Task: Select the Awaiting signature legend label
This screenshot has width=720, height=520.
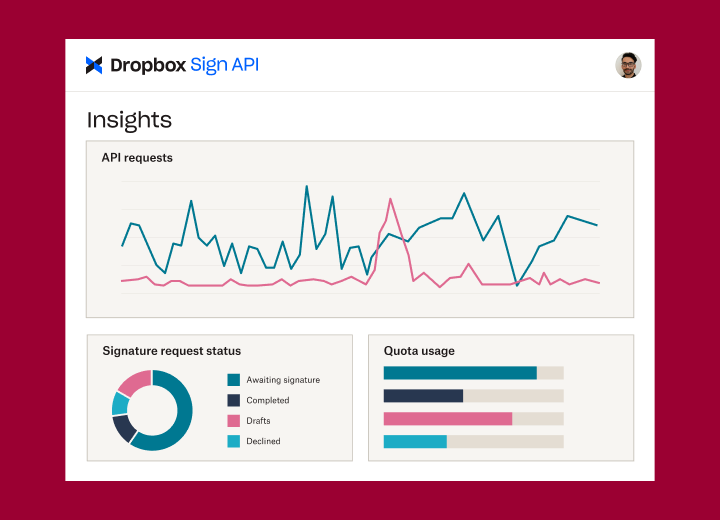Action: click(x=283, y=380)
